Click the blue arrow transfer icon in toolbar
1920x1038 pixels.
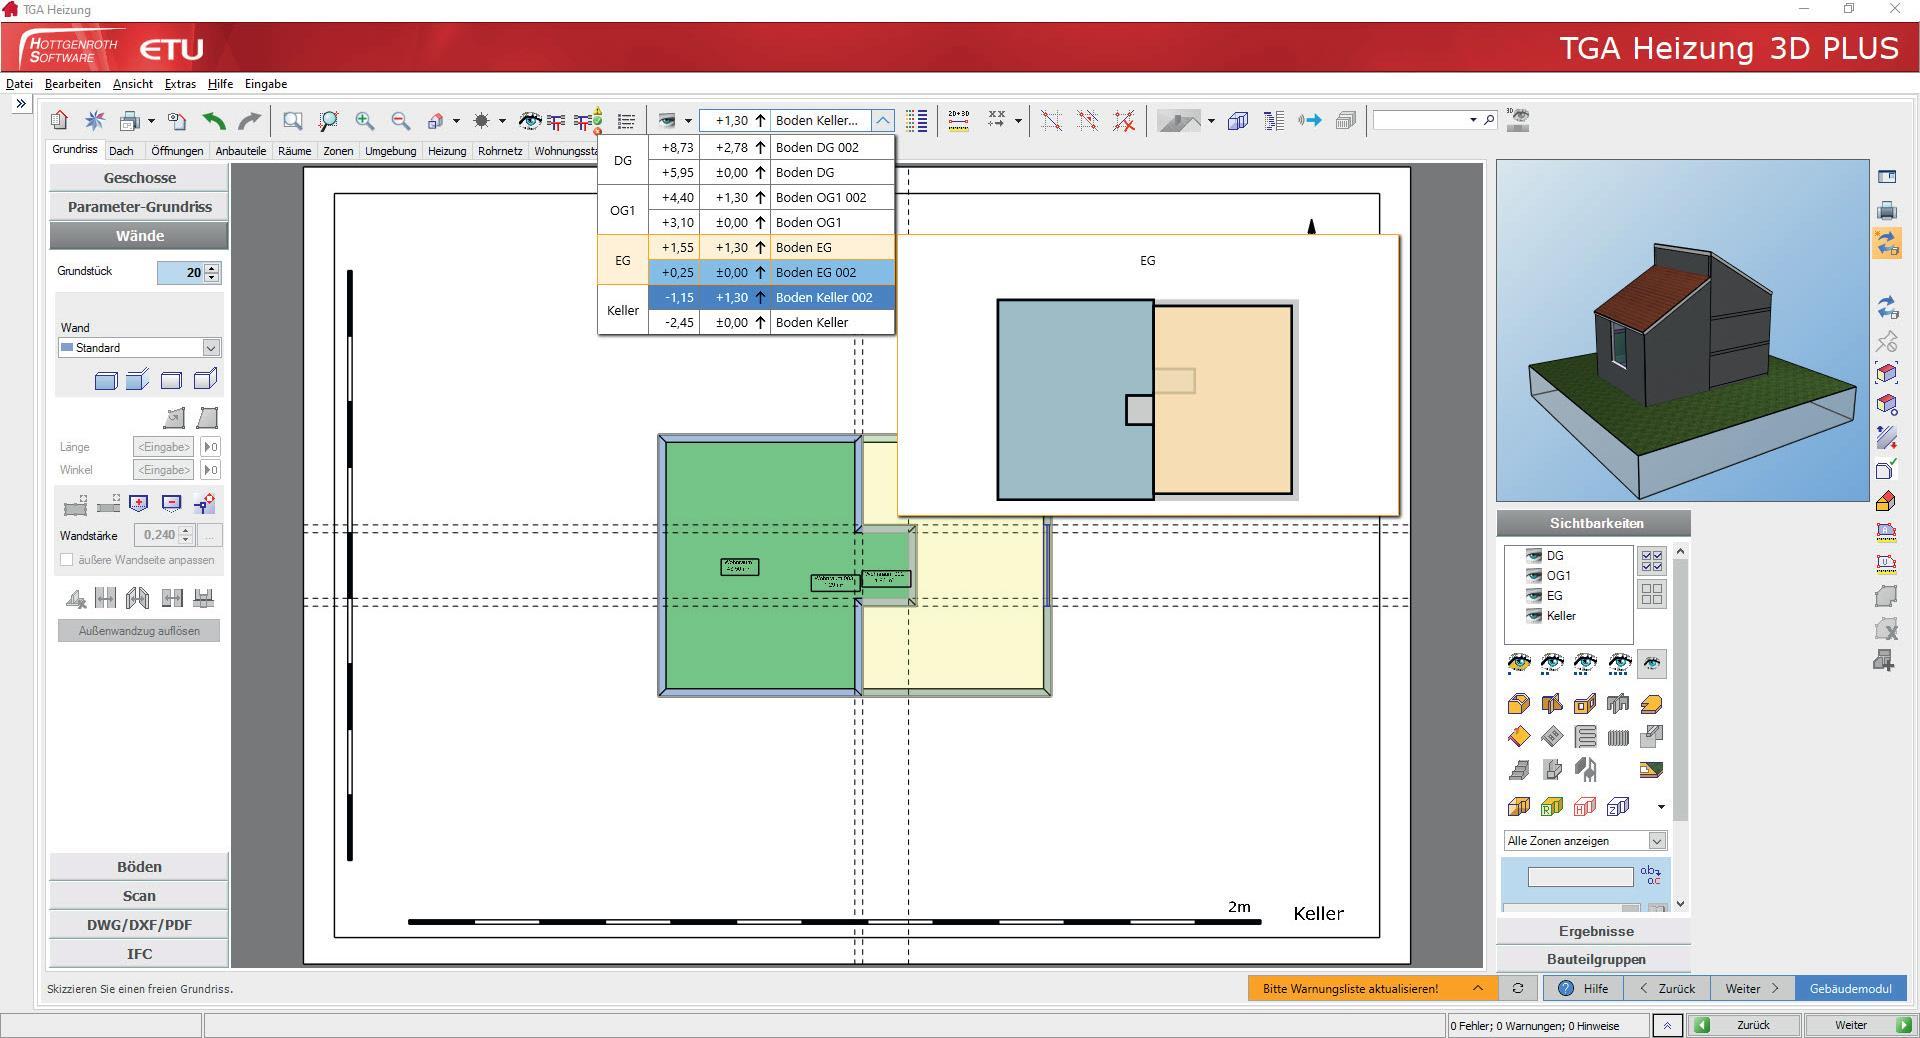(x=1309, y=121)
